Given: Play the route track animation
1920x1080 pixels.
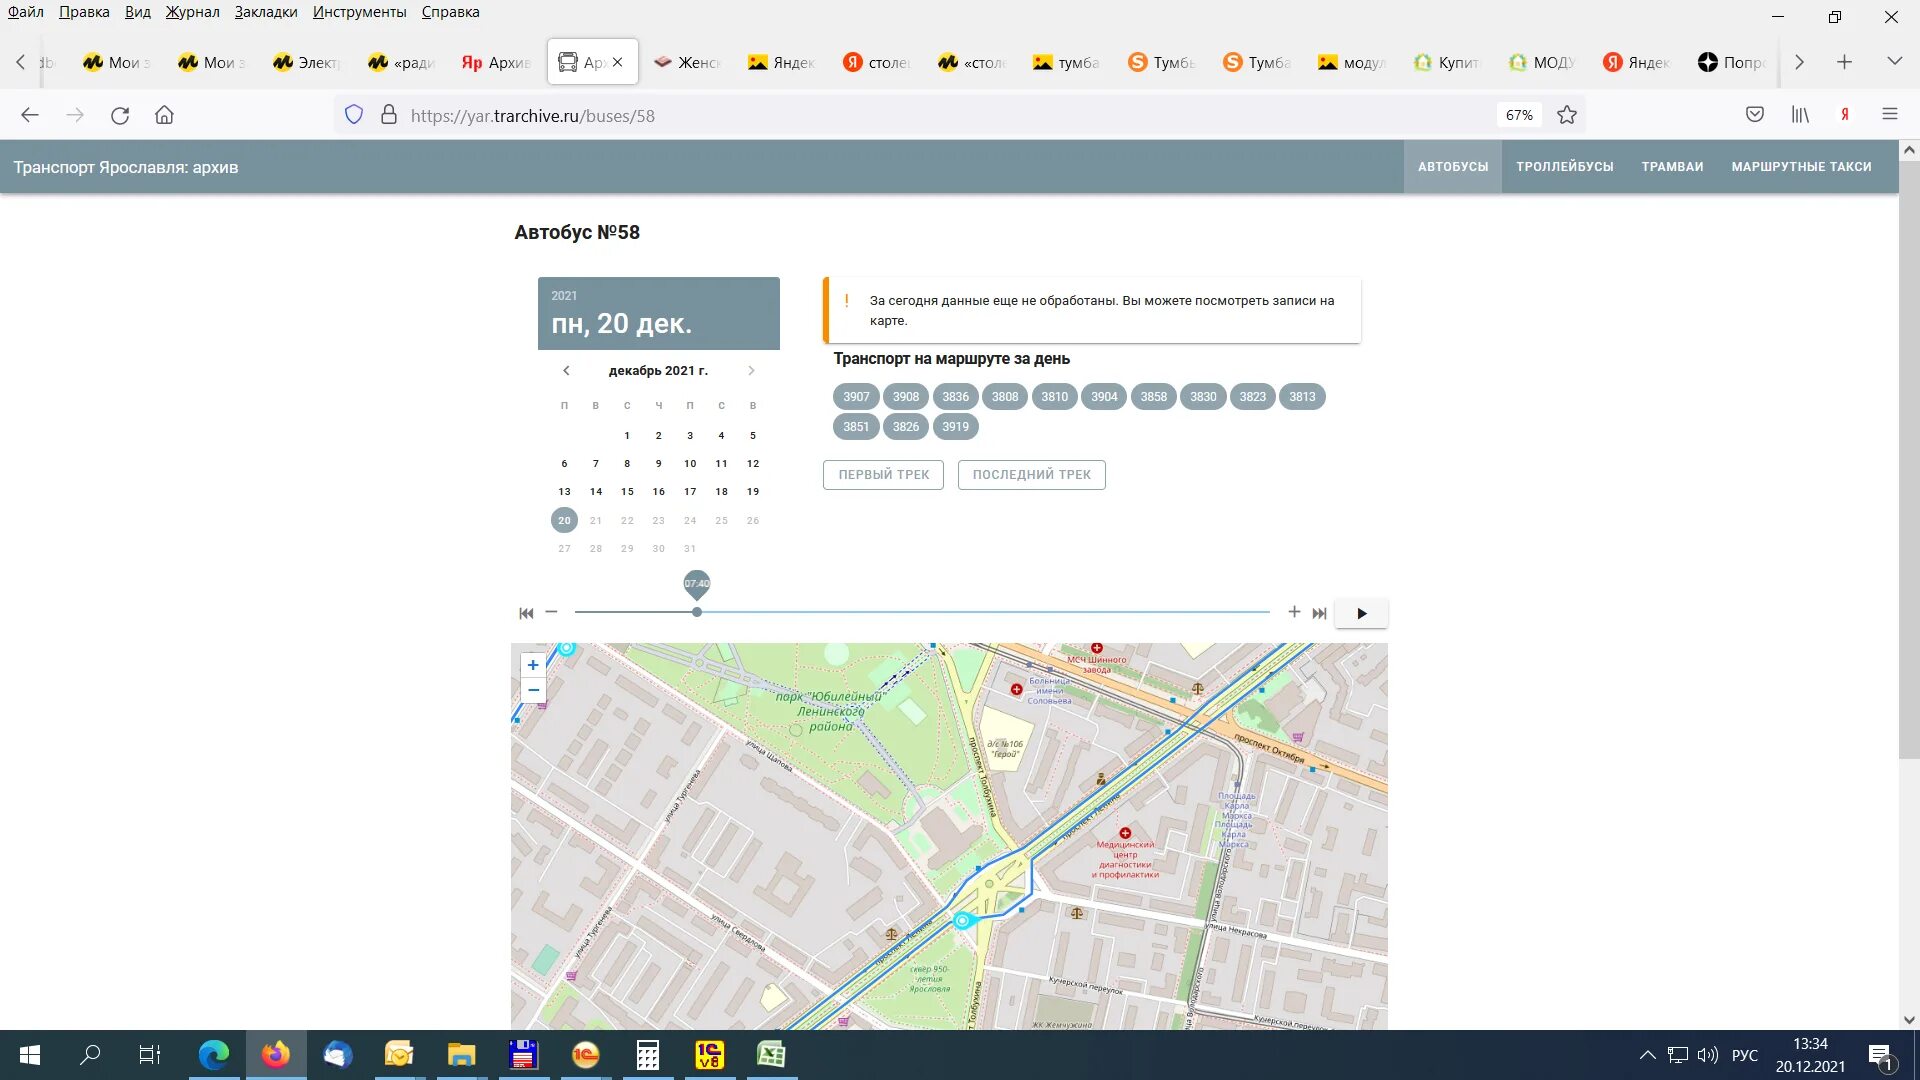Looking at the screenshot, I should [1361, 613].
